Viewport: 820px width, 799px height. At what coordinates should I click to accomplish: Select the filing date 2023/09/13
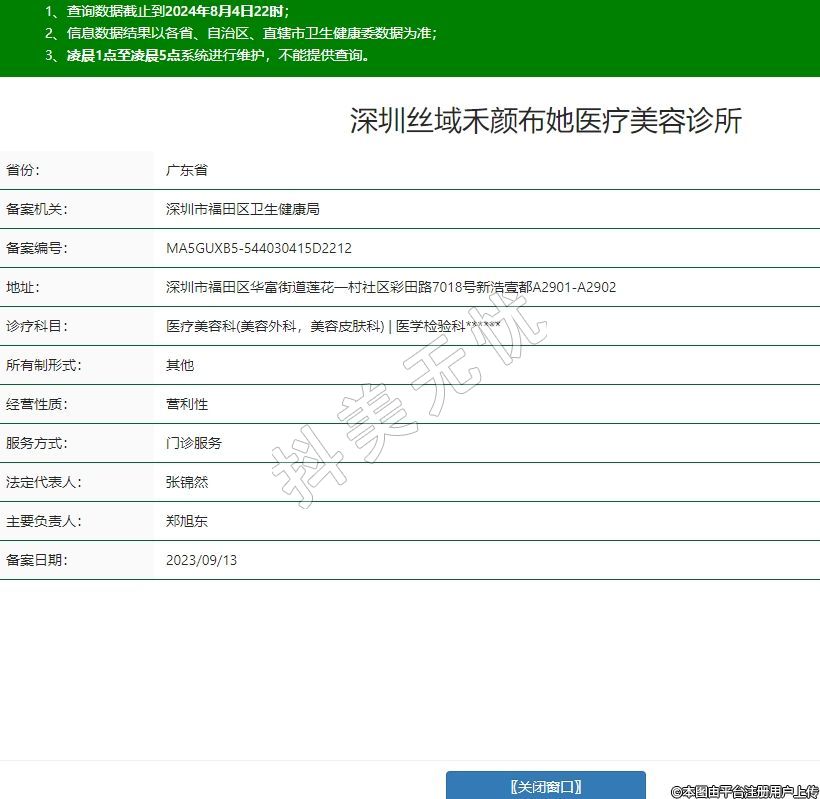(201, 560)
